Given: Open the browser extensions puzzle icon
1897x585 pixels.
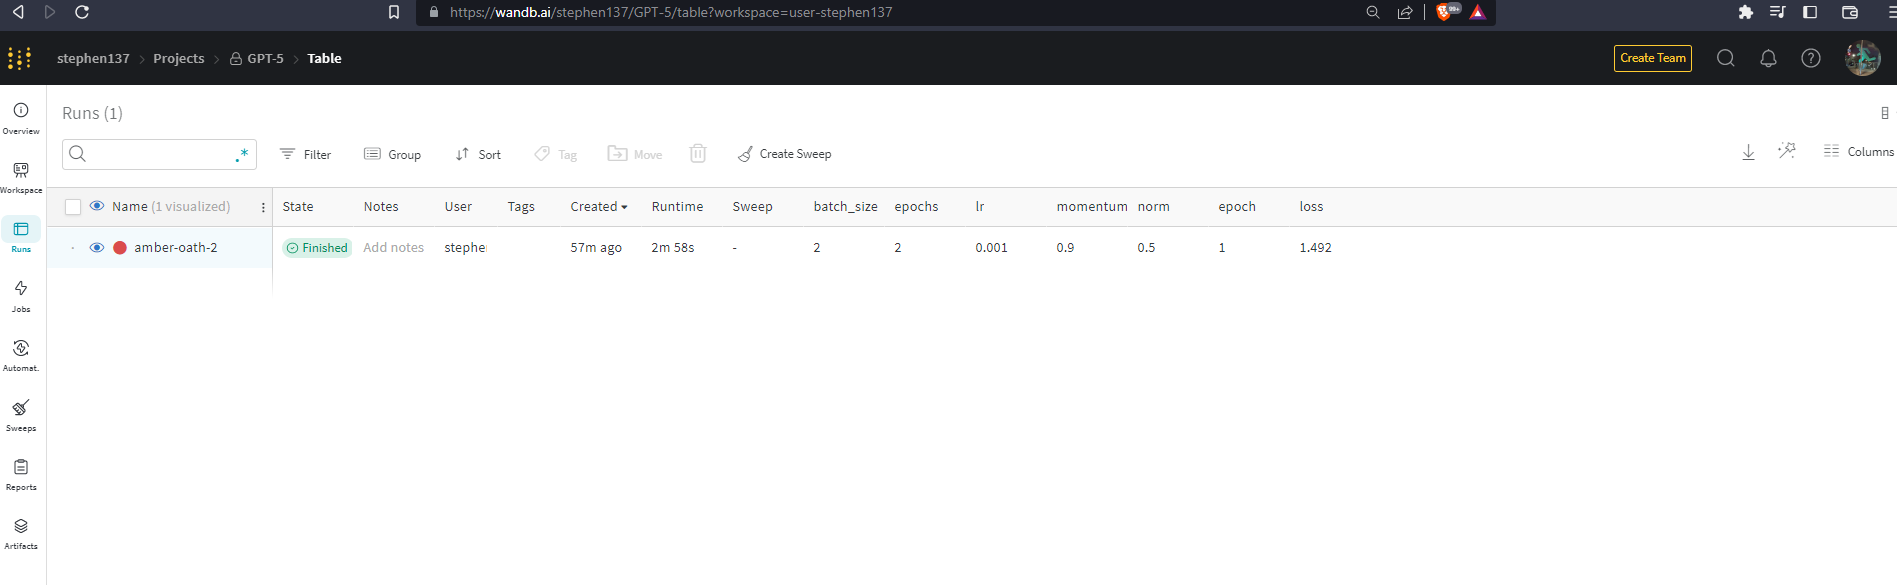Looking at the screenshot, I should (1746, 12).
